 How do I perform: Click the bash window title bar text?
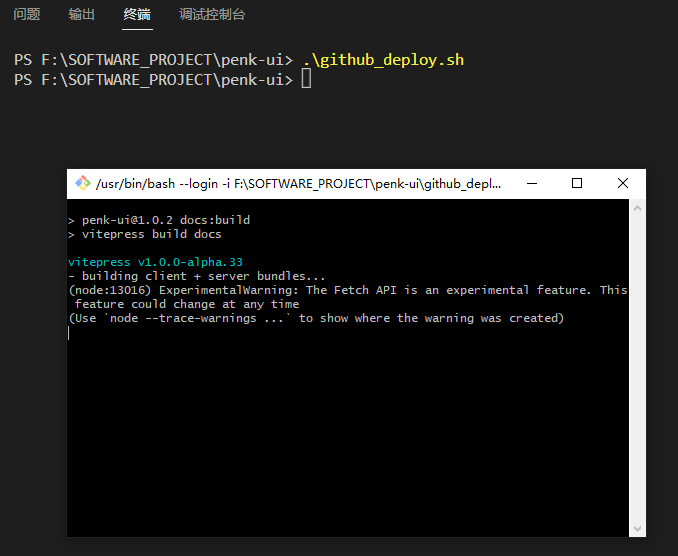(x=298, y=184)
